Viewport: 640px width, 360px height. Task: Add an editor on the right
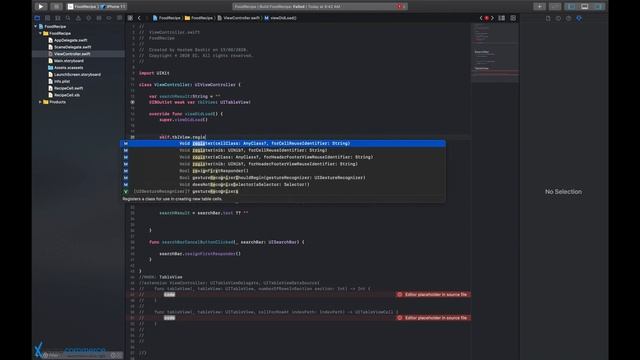tap(513, 18)
